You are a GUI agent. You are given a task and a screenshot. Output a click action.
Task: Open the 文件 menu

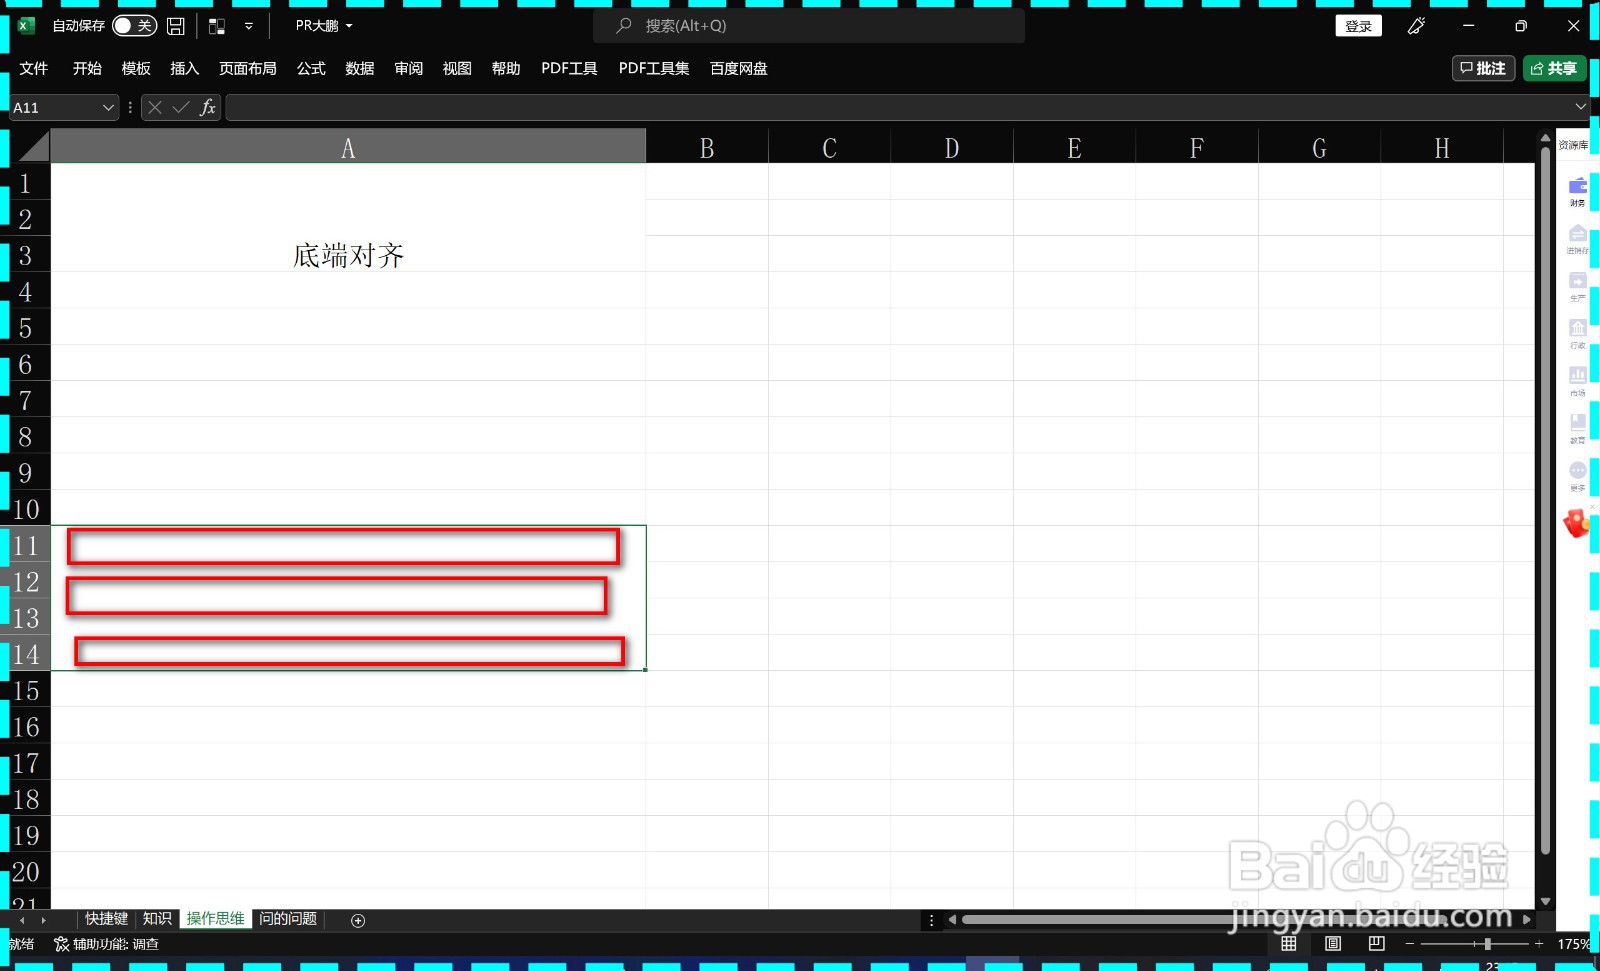point(34,68)
